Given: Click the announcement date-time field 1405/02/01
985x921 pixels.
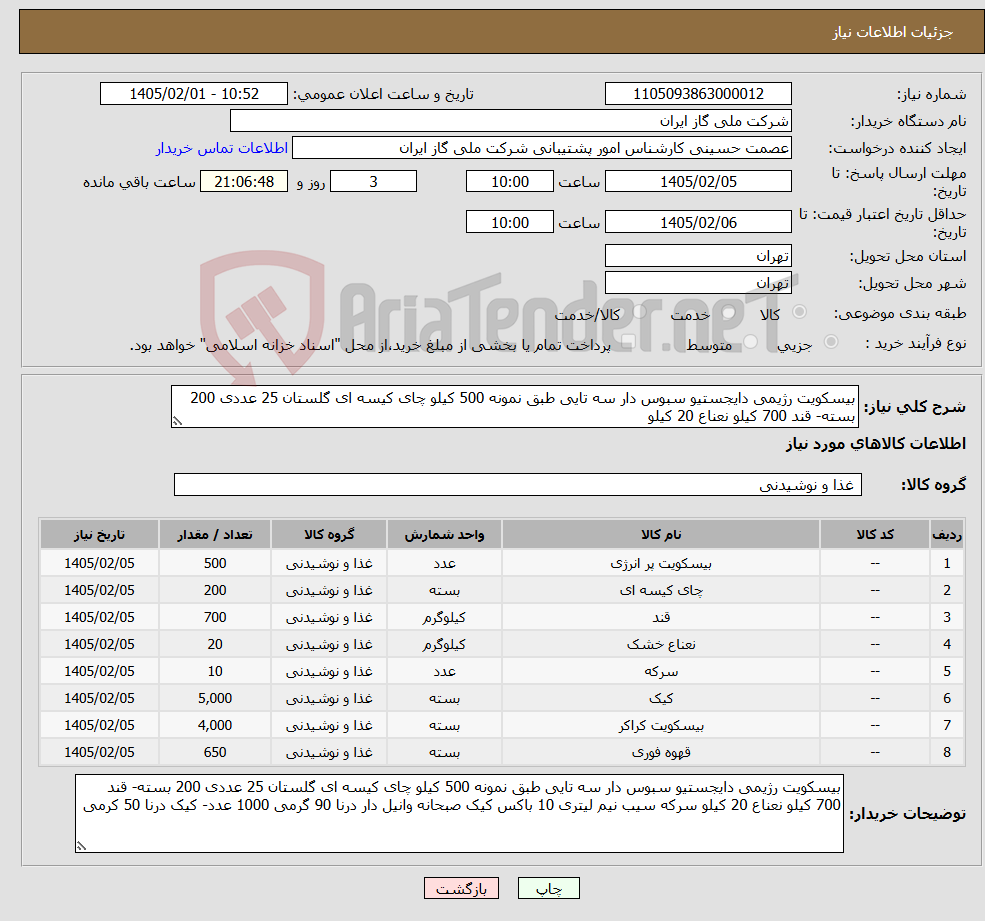Looking at the screenshot, I should (193, 94).
